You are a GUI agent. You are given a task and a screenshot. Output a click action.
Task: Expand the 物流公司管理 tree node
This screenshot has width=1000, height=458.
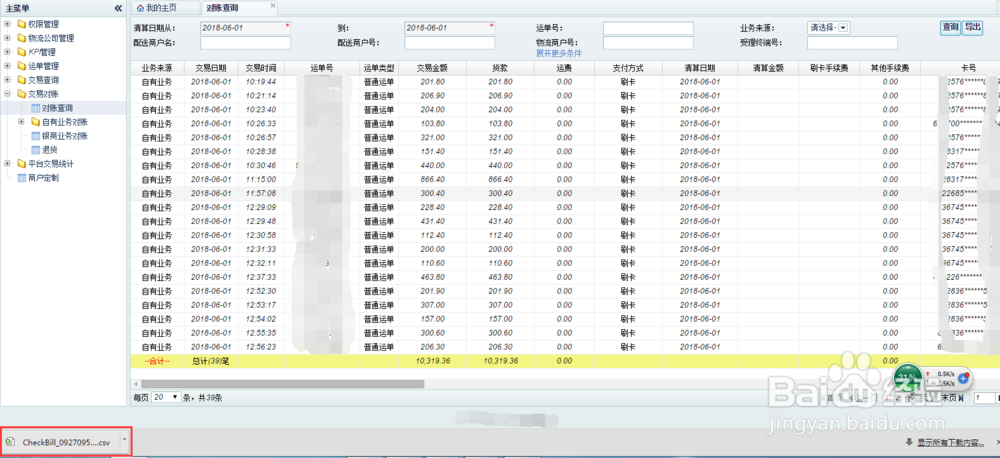coord(7,38)
